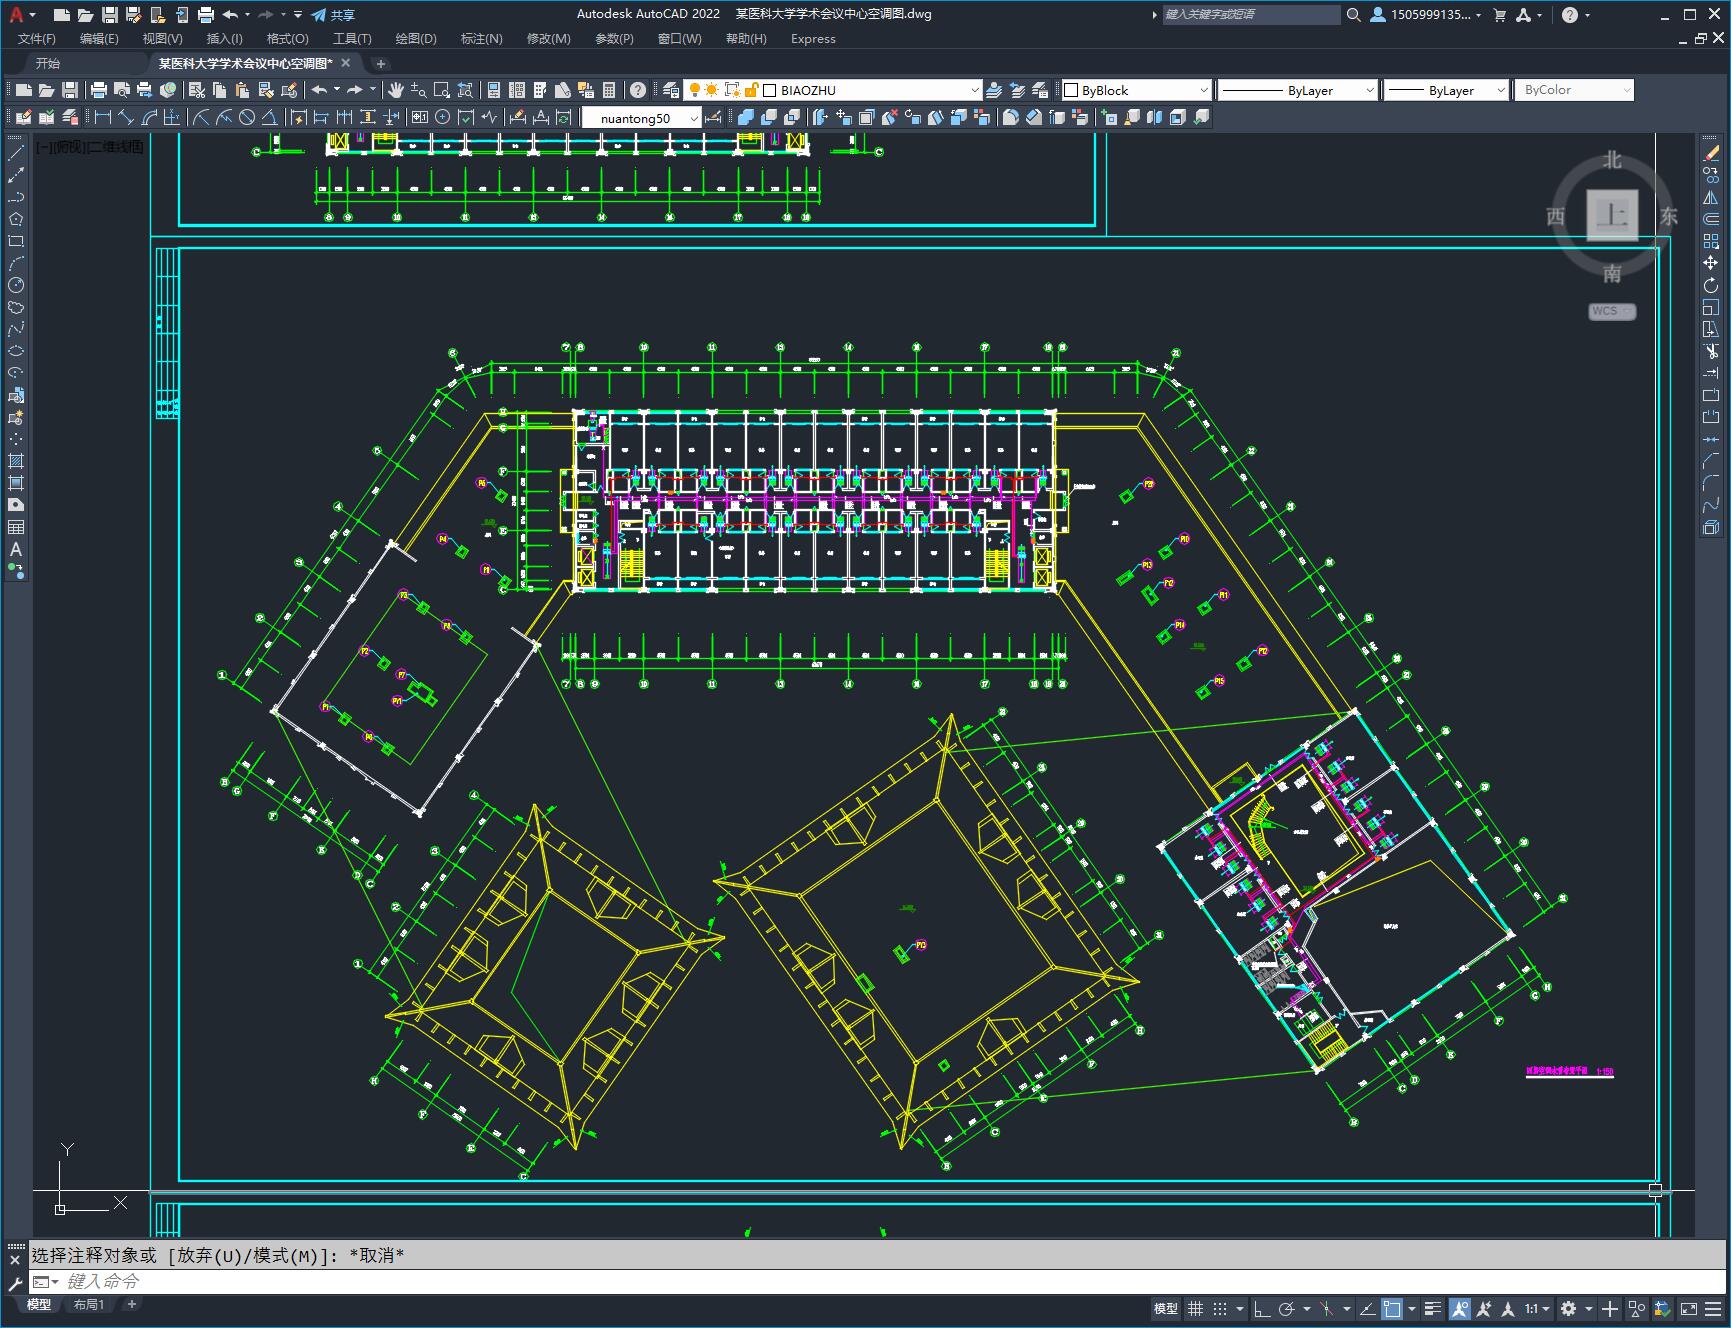The width and height of the screenshot is (1731, 1328).
Task: Click the Customization menu icon in the status bar
Action: tap(1714, 1308)
